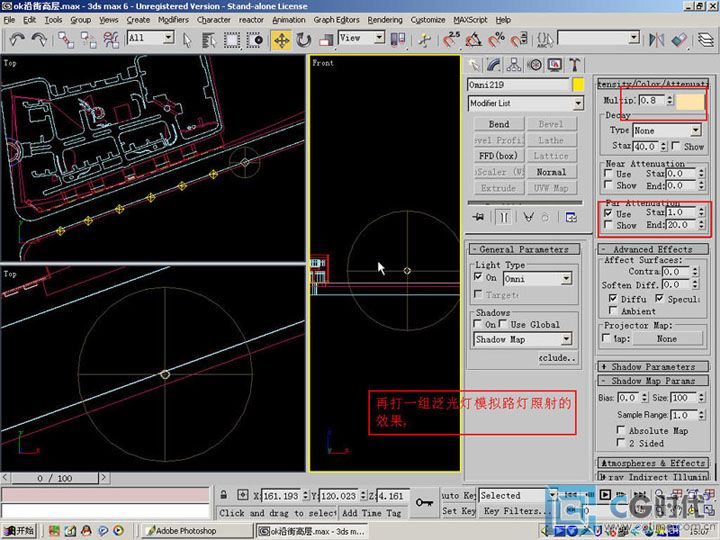Open the Align tool

(x=679, y=39)
